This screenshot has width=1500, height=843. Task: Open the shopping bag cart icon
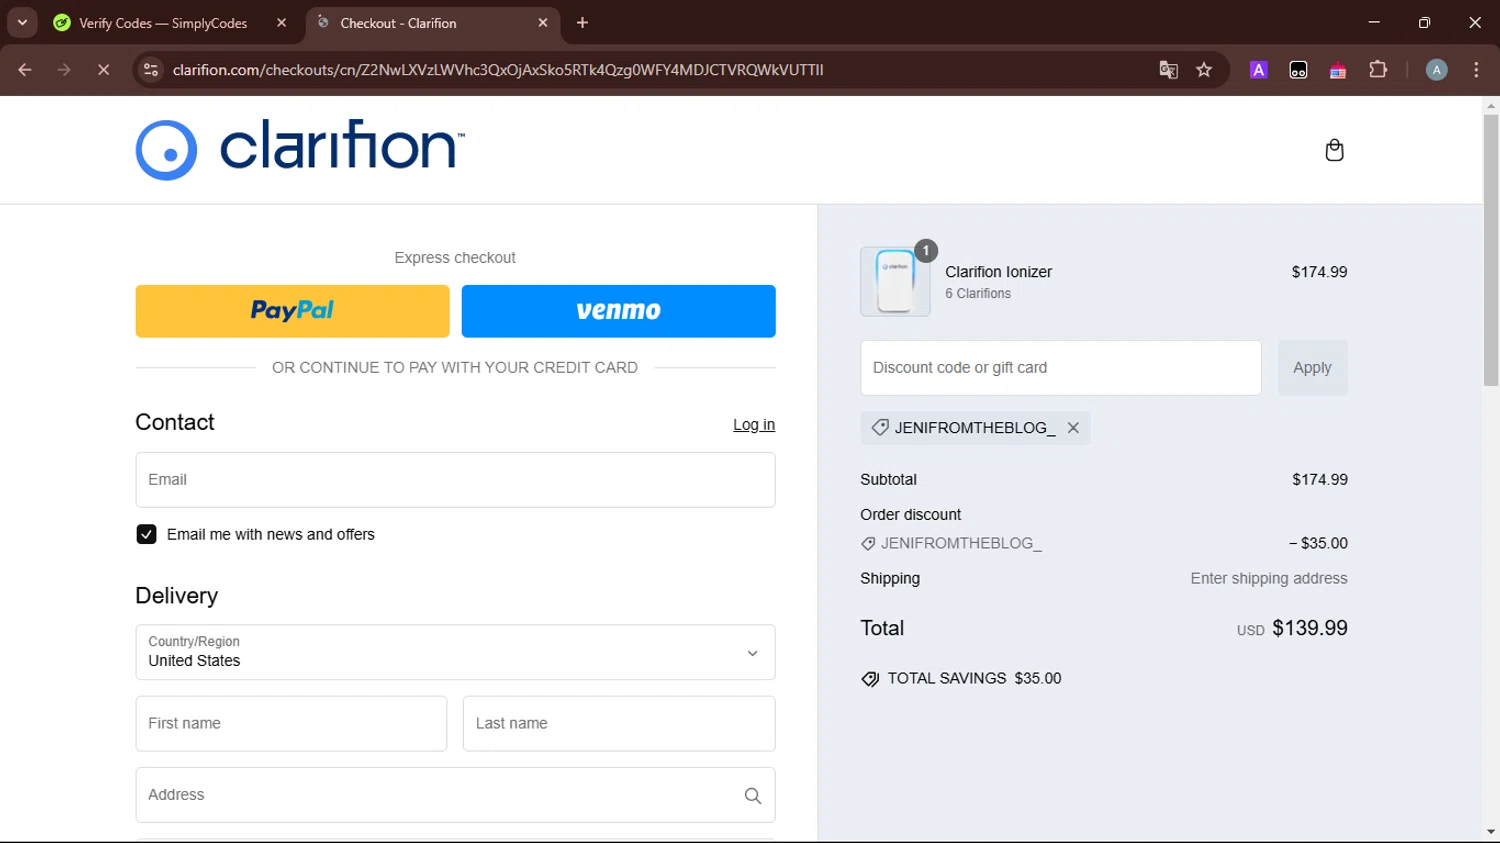(x=1334, y=150)
